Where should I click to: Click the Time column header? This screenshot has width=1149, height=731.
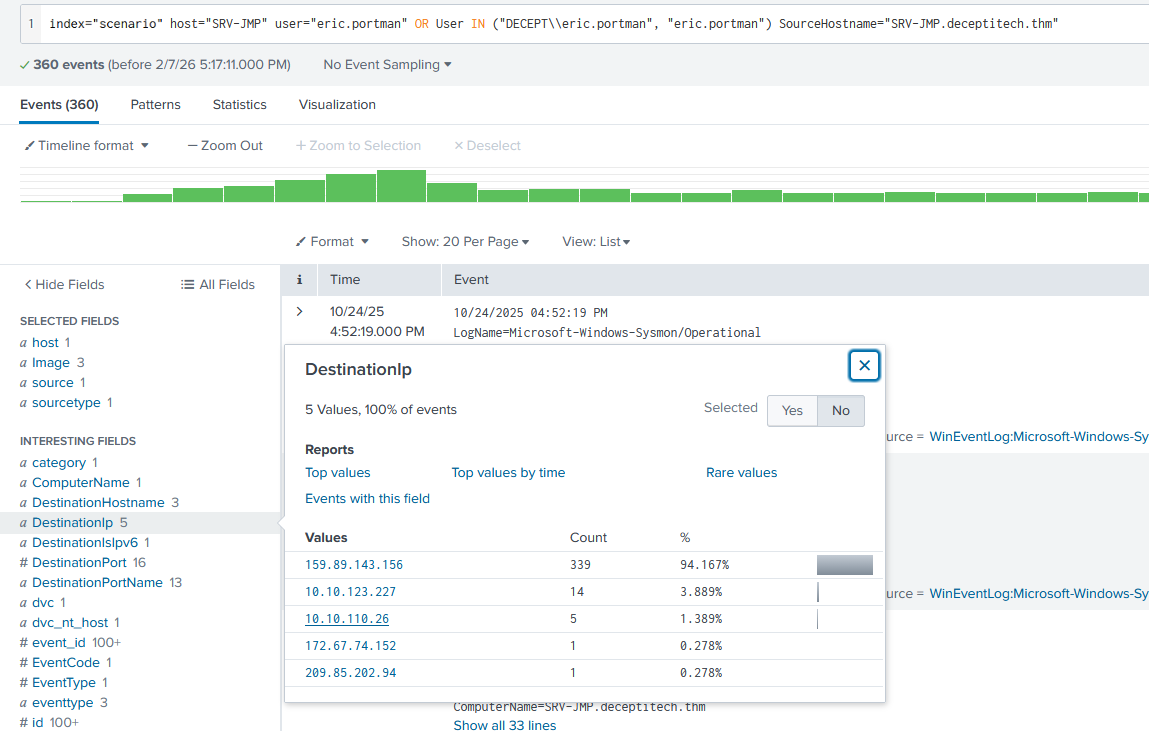[345, 280]
